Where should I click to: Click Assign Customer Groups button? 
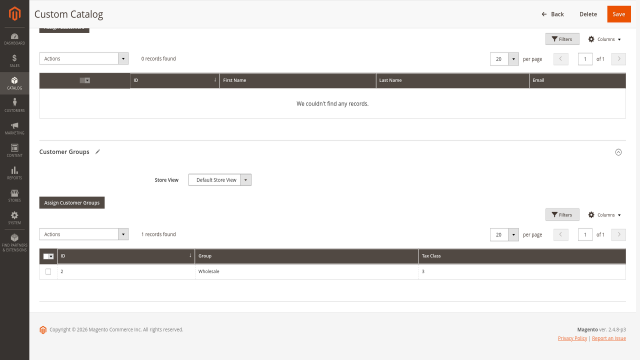(x=72, y=203)
